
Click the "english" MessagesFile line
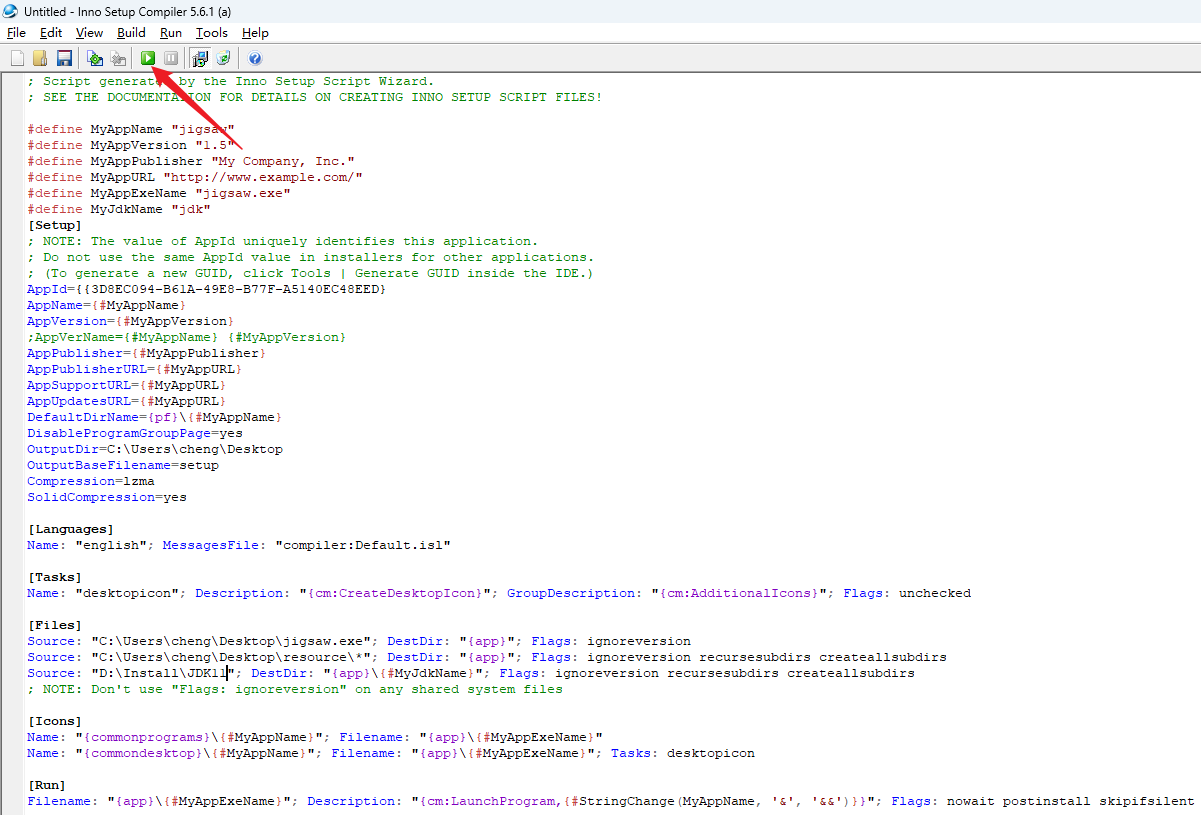pos(239,545)
